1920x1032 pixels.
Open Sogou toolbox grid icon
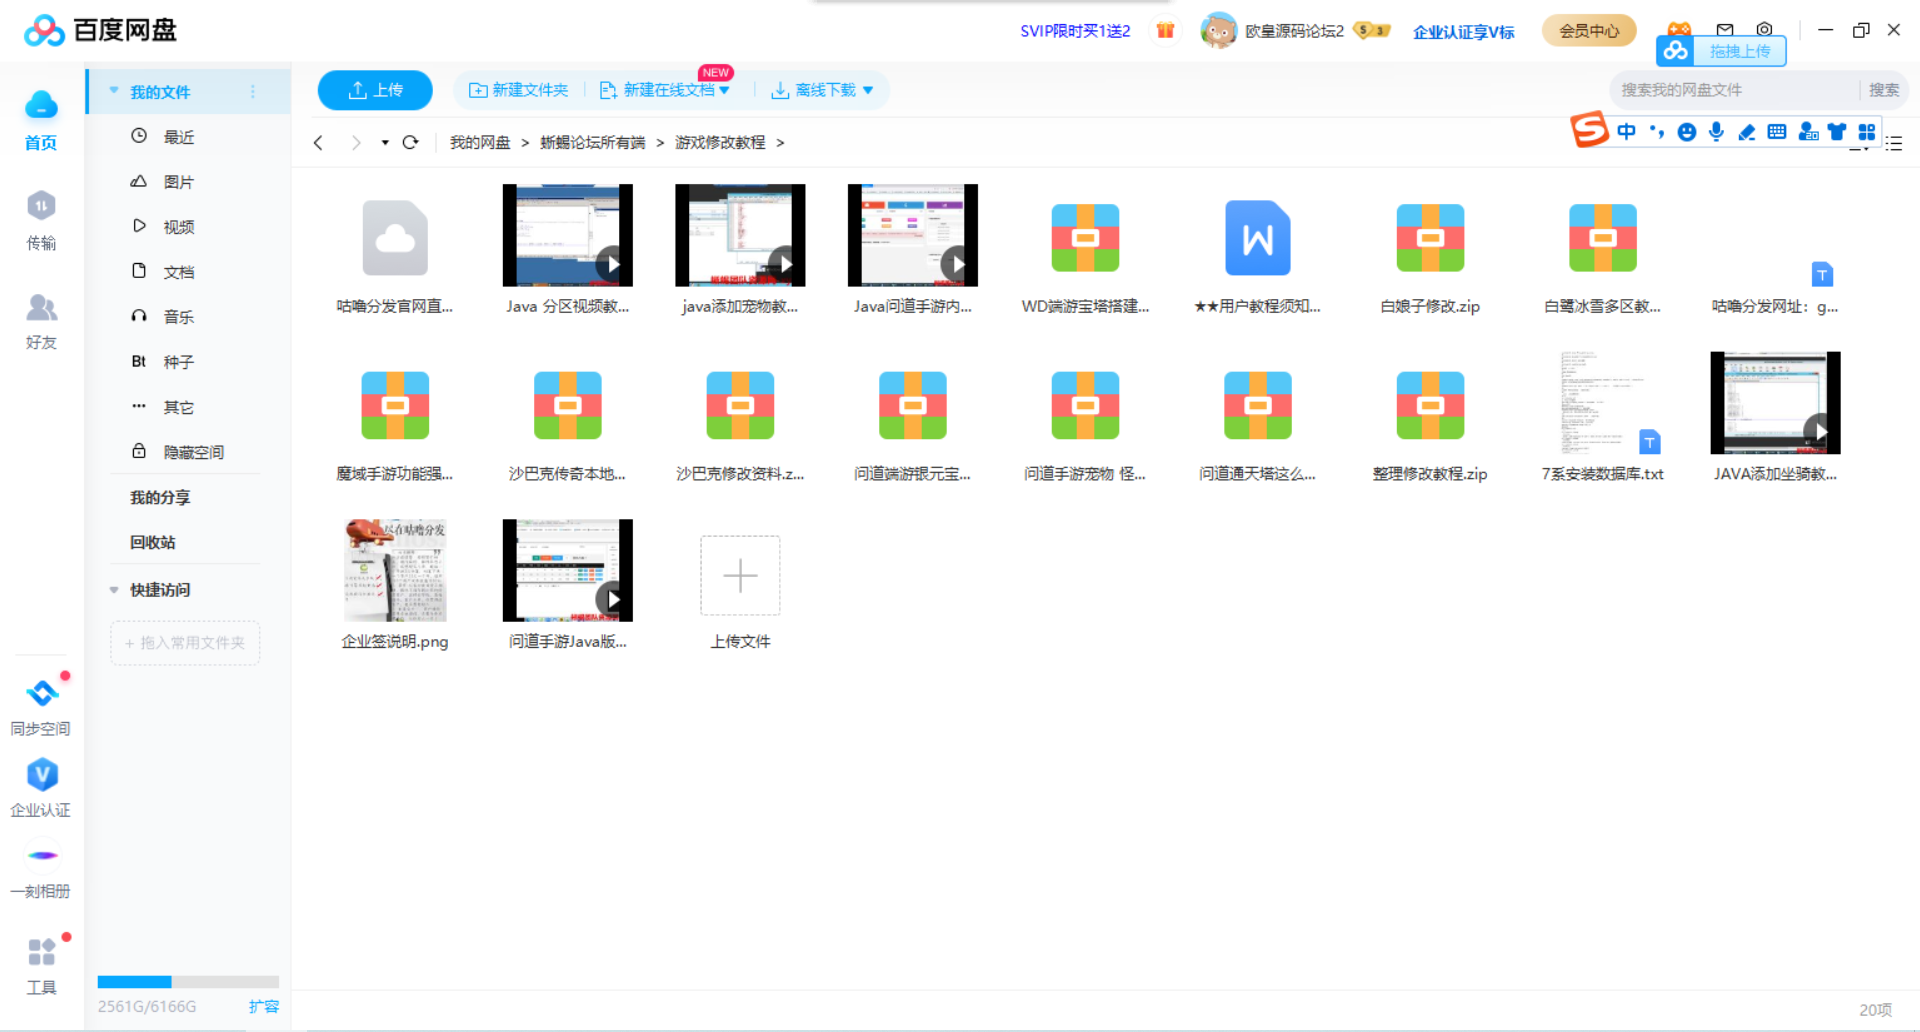[1867, 132]
